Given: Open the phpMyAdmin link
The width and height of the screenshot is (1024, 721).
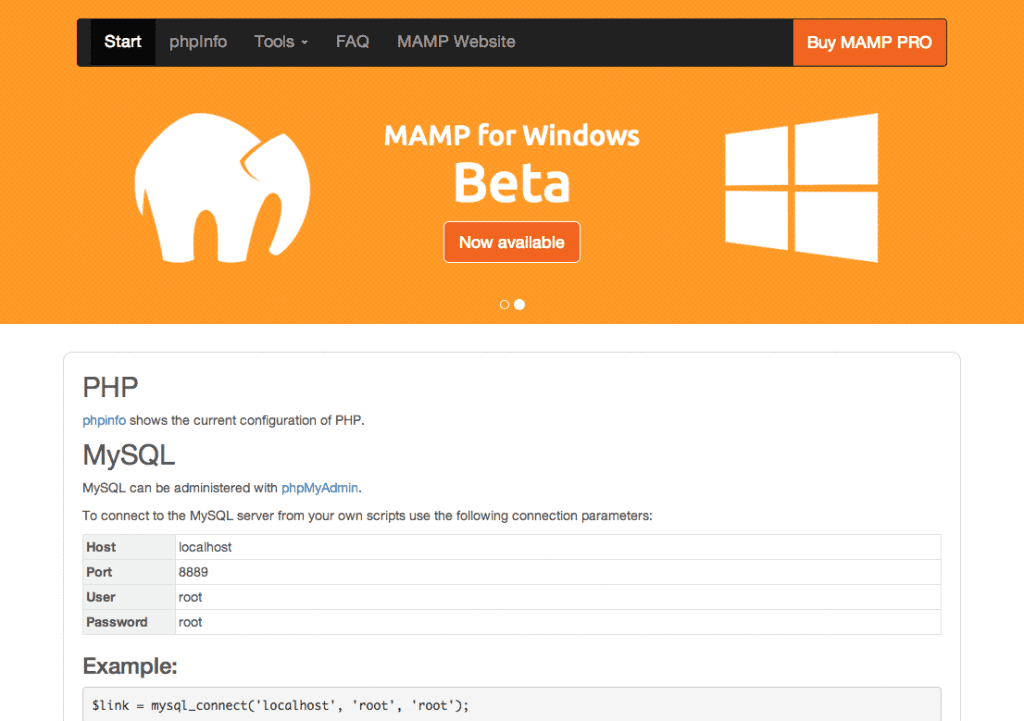Looking at the screenshot, I should click(319, 488).
